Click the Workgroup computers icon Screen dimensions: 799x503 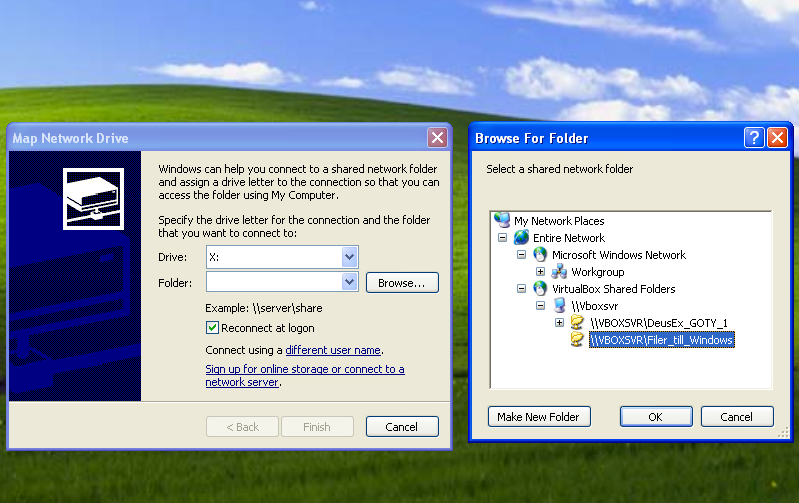coord(560,272)
